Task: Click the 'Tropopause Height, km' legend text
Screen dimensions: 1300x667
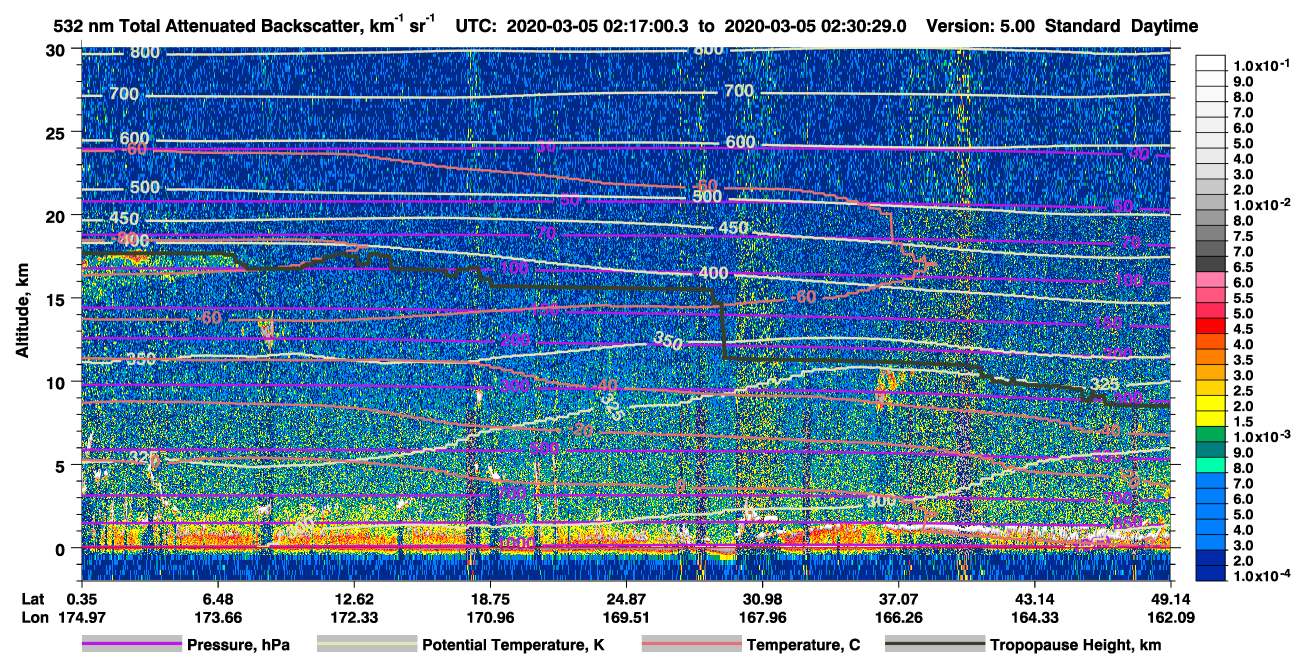Action: click(1075, 645)
